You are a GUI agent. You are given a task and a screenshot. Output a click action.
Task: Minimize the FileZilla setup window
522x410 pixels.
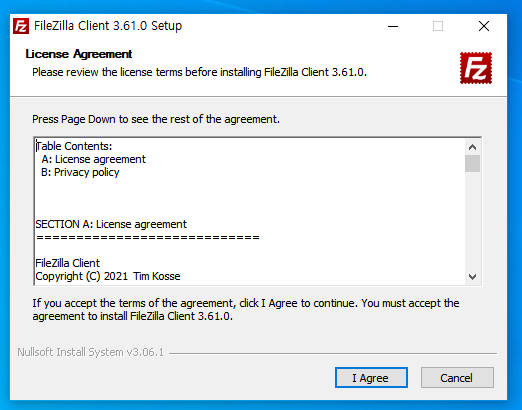point(393,26)
